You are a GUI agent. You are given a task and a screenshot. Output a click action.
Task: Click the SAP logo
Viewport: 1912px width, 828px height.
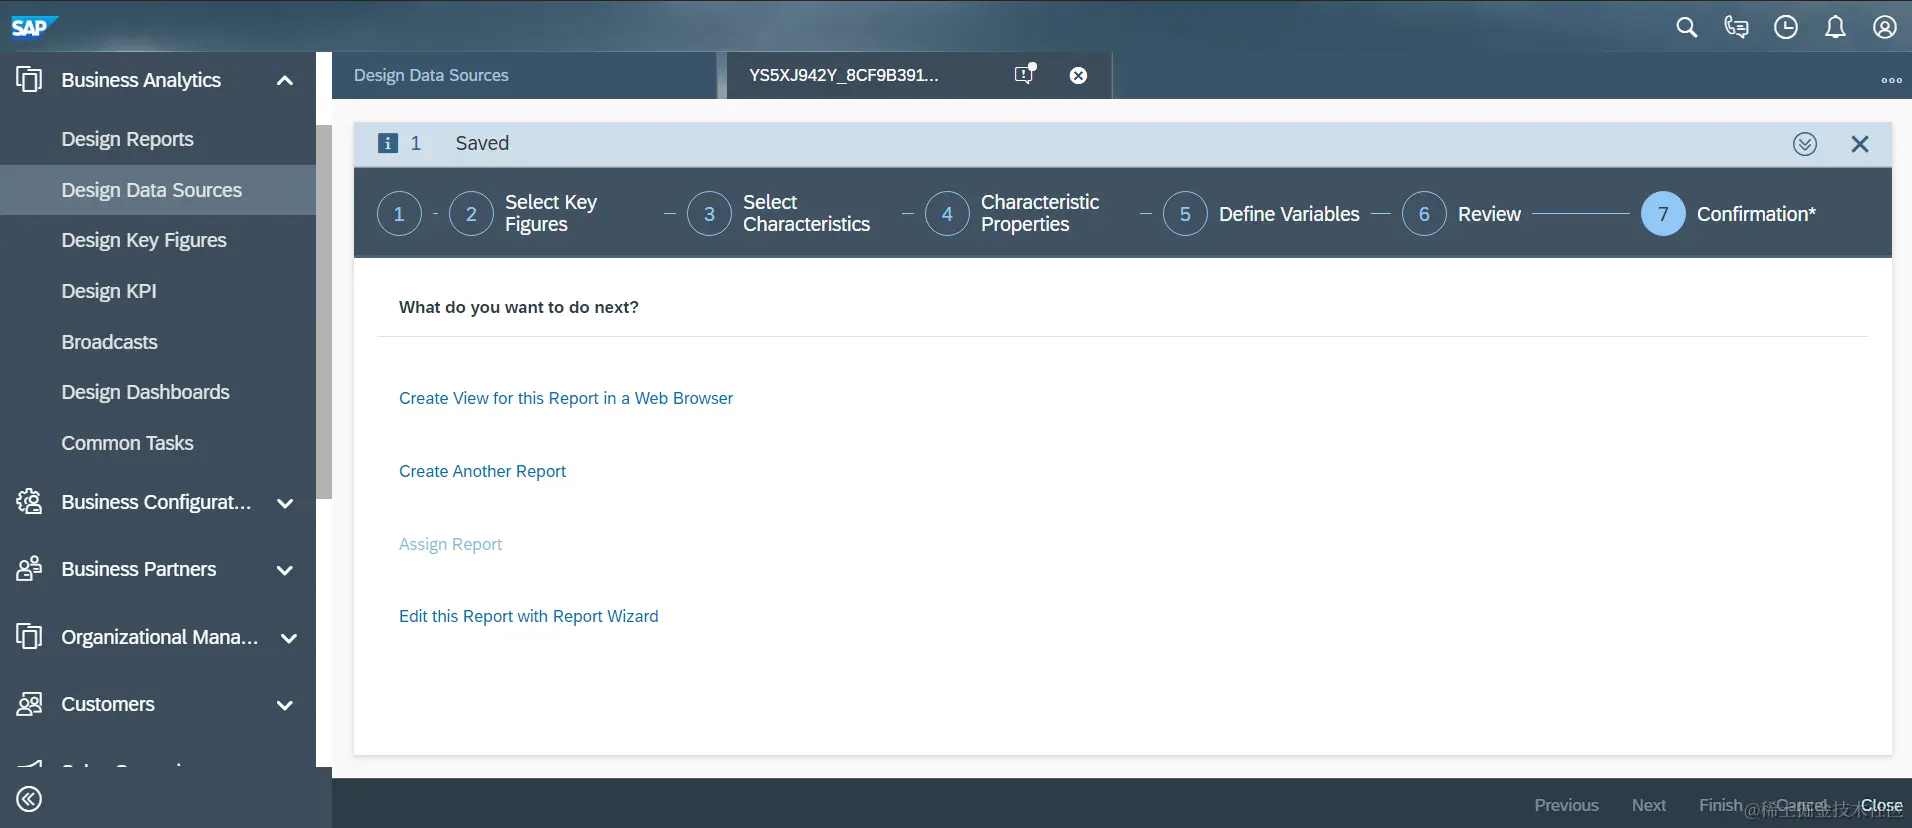[x=34, y=27]
